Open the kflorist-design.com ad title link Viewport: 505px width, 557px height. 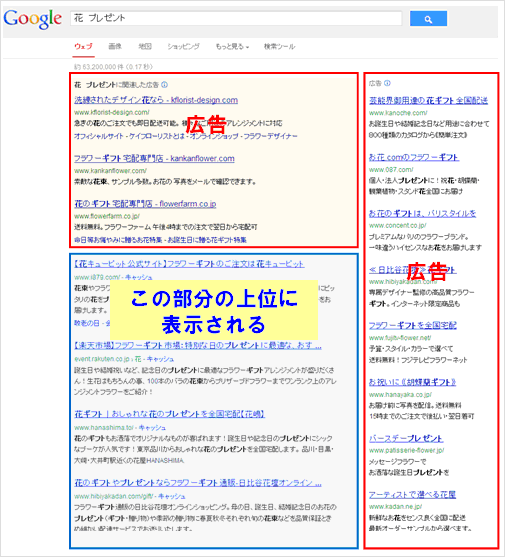point(156,100)
